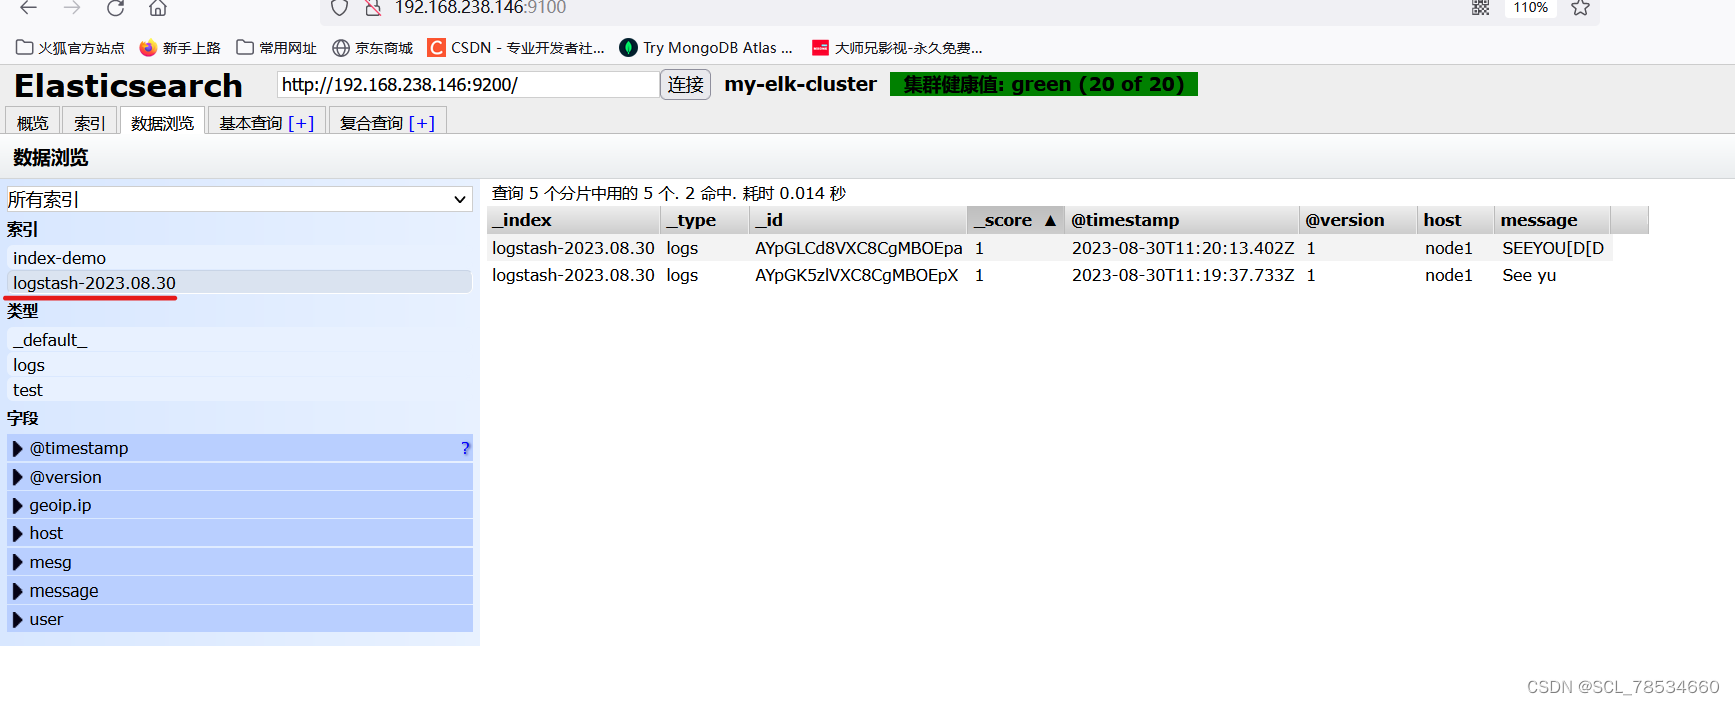Switch to the 索引 tab

[90, 122]
